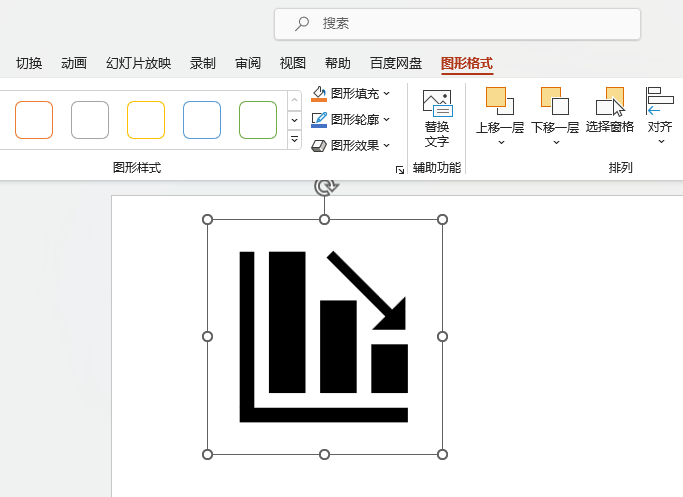
Task: Click the search box at top
Action: click(457, 24)
